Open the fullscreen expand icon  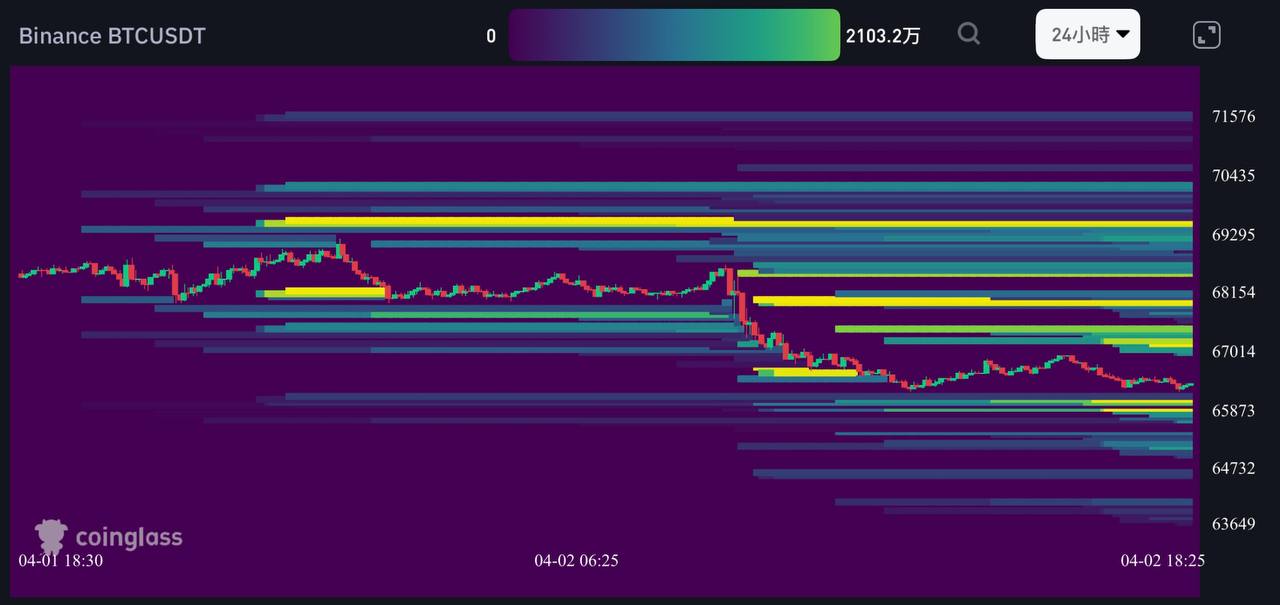pyautogui.click(x=1207, y=35)
